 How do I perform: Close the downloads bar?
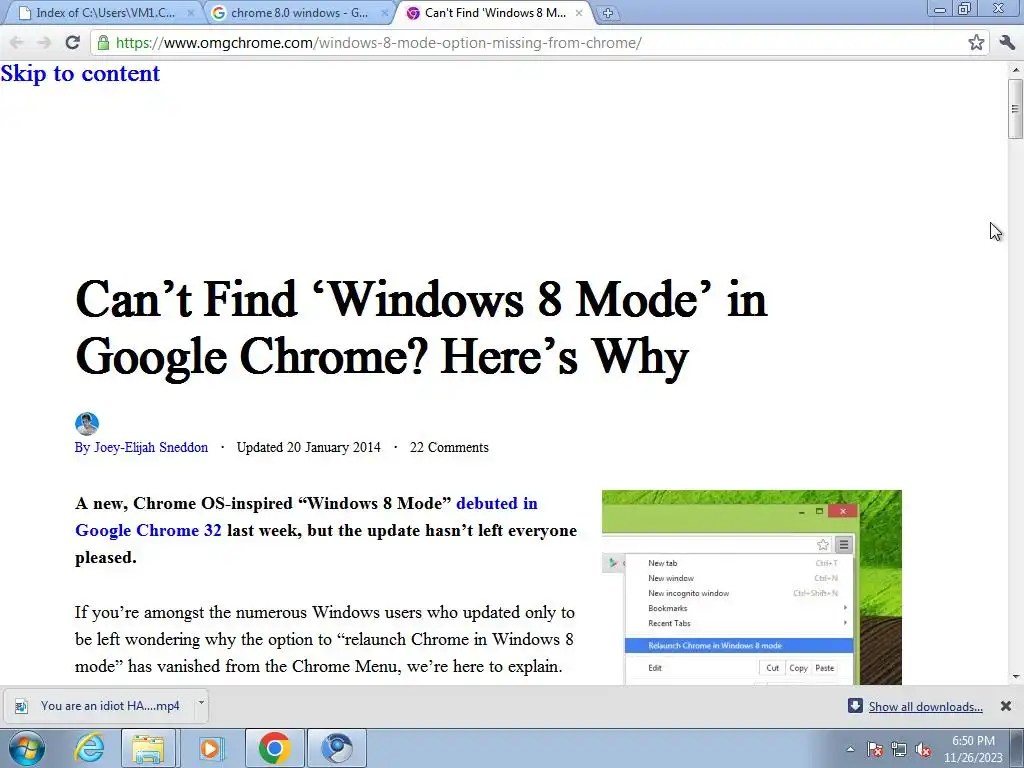click(x=1006, y=706)
